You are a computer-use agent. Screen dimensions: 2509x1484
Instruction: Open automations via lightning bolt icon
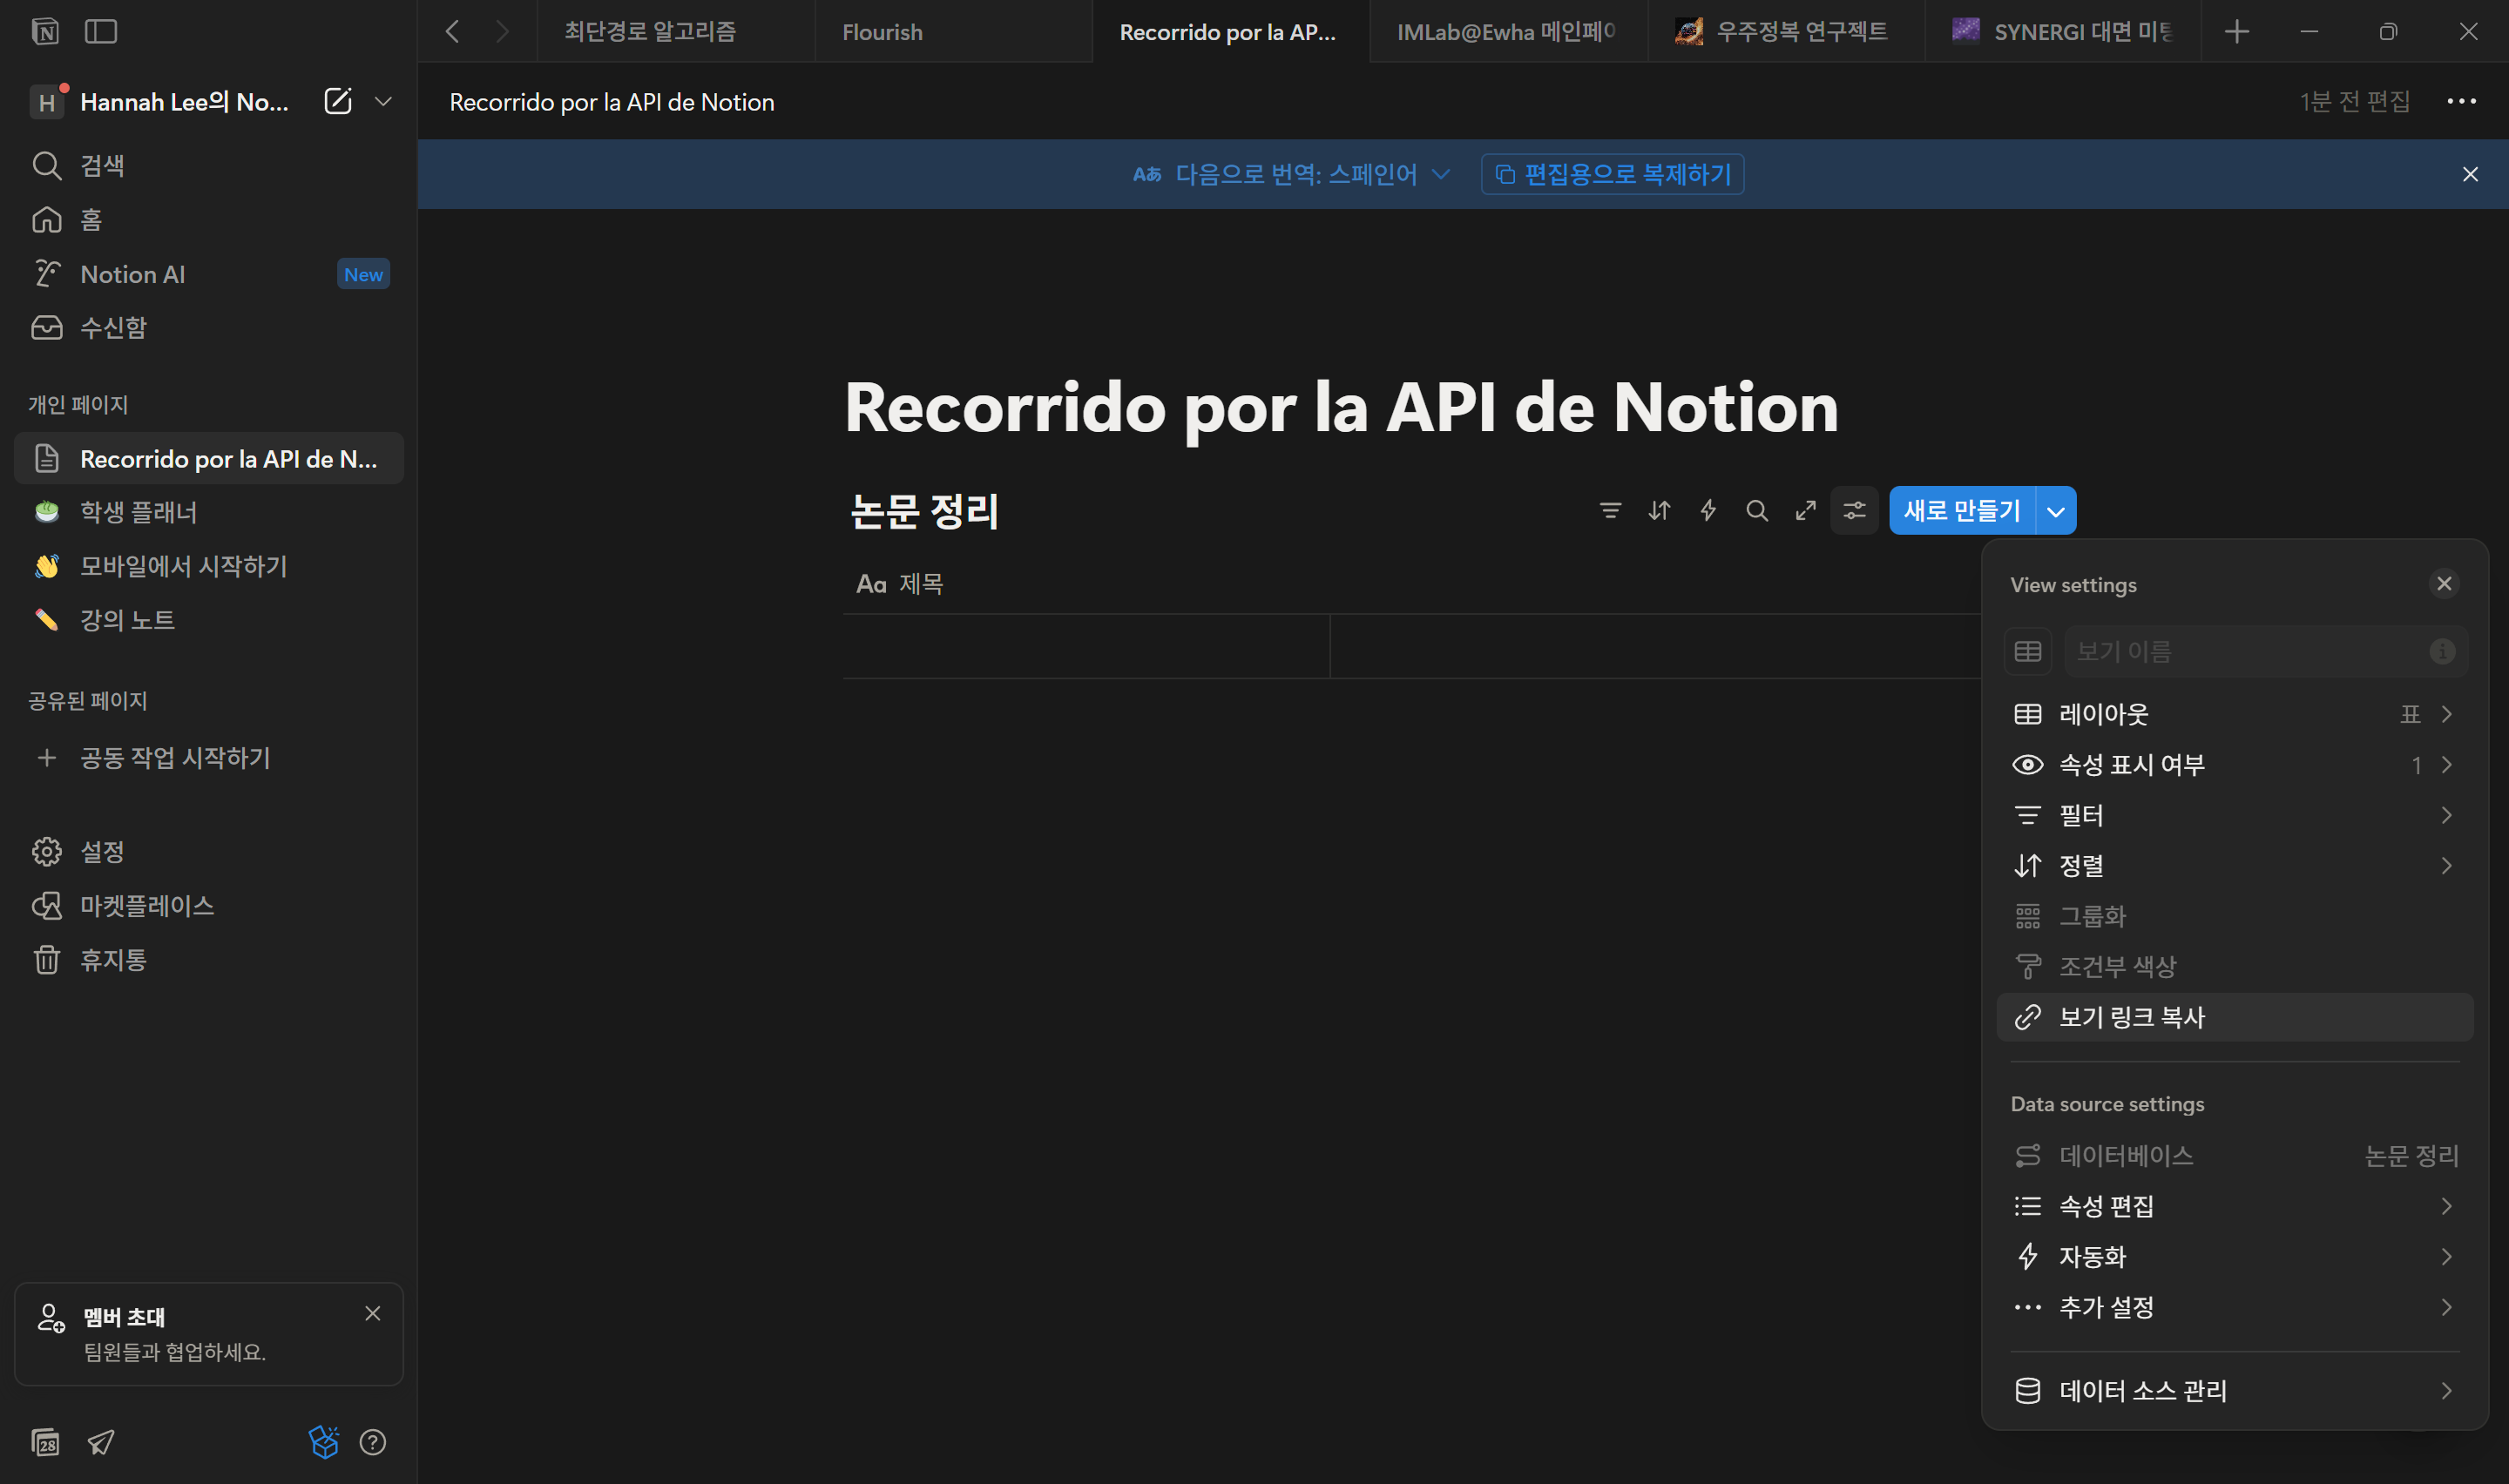point(1708,511)
